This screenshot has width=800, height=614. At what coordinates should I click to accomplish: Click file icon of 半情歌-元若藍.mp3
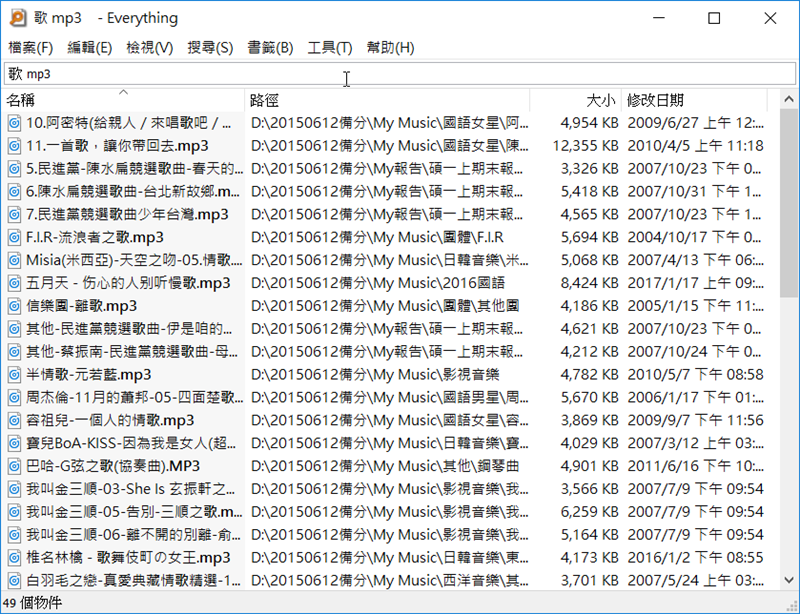[15, 375]
